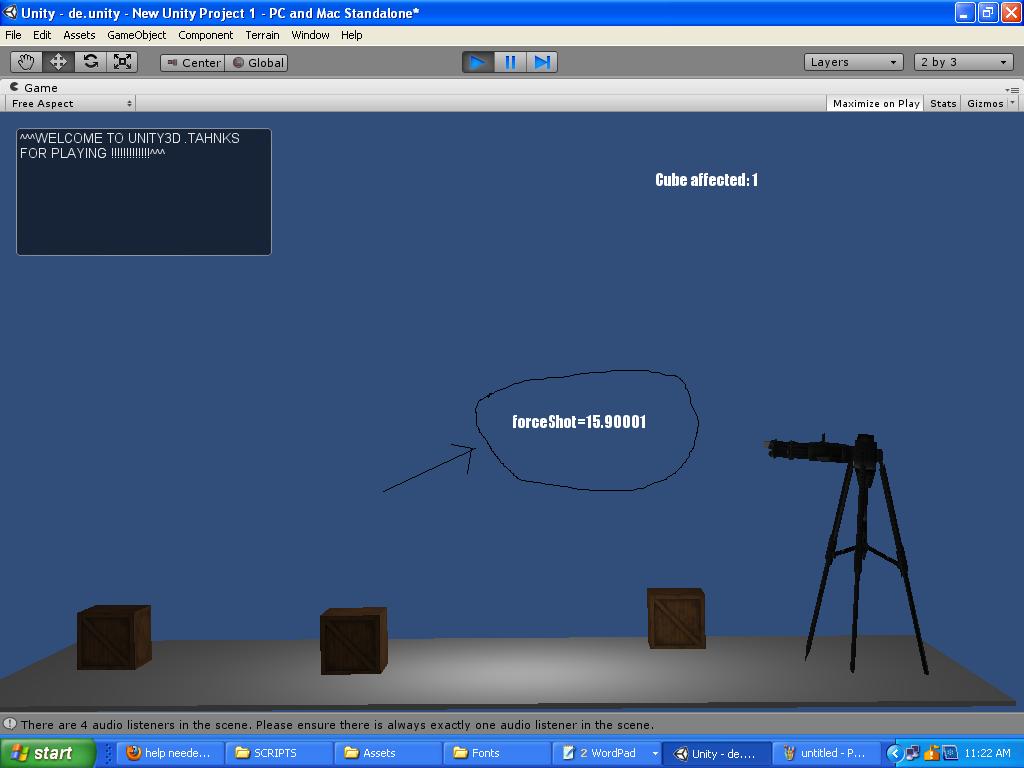Click the Stats button

942,103
